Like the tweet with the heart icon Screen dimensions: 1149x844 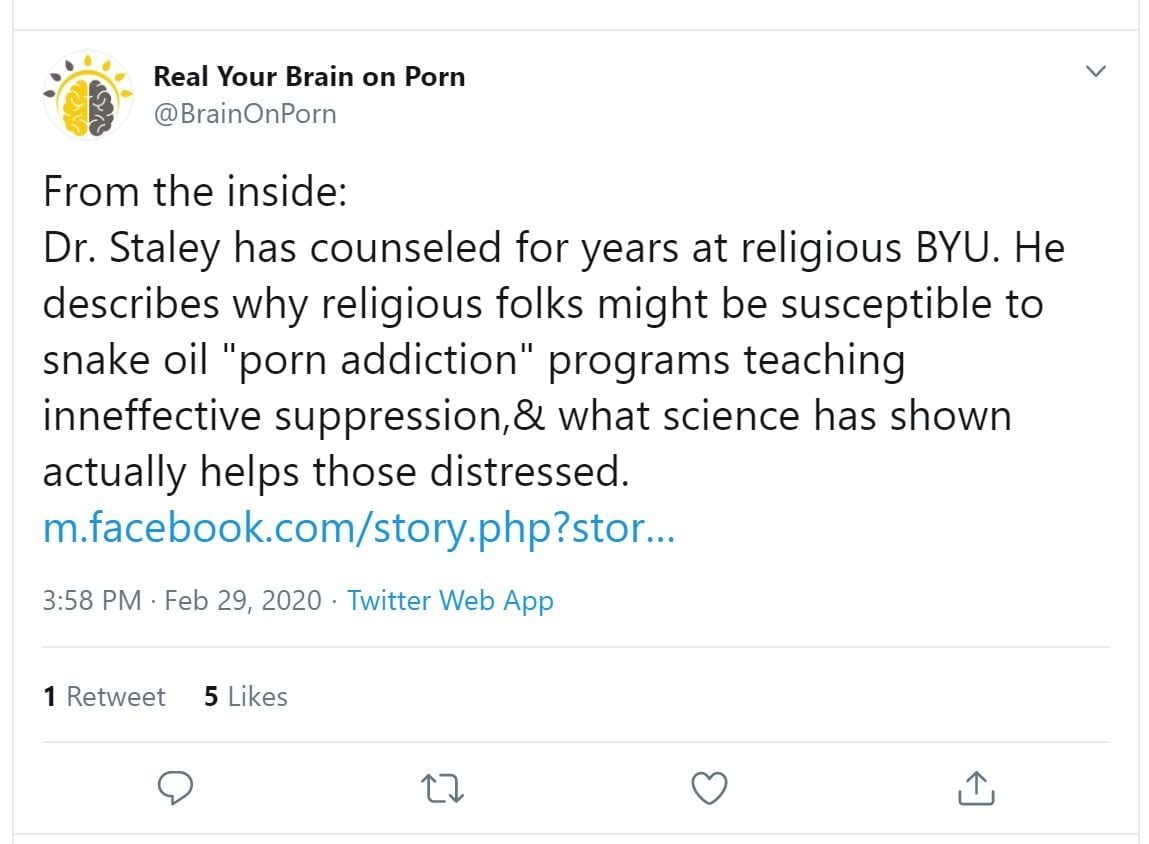tap(710, 789)
